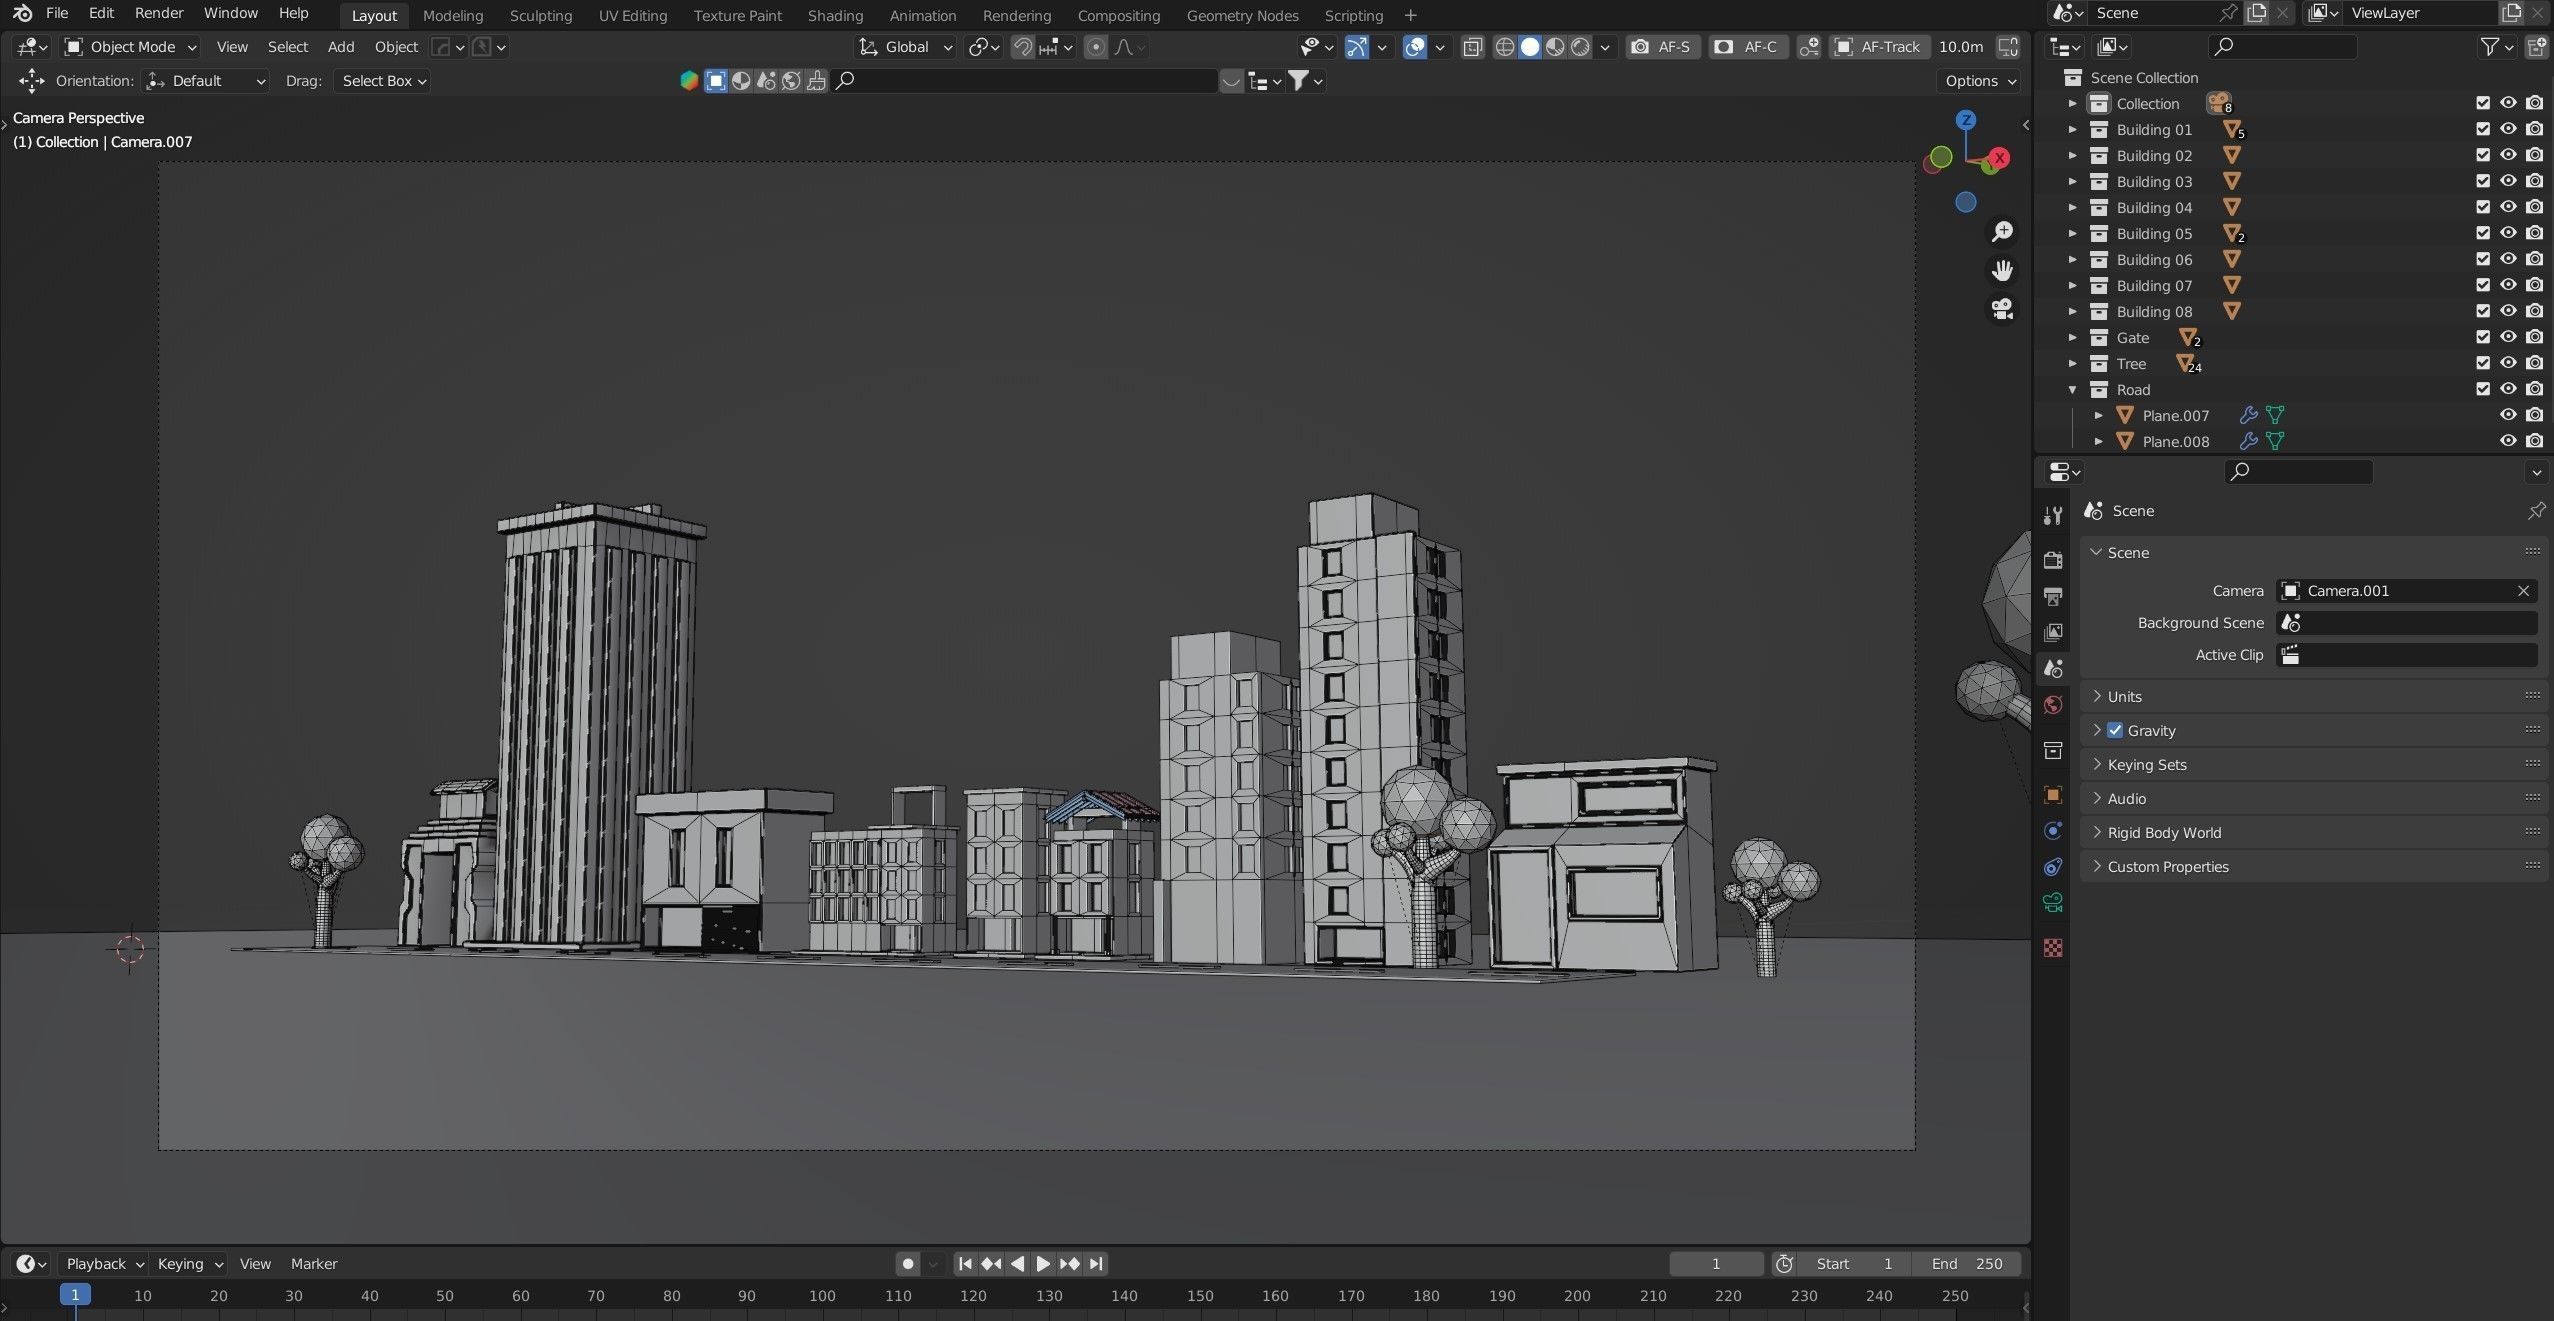Screen dimensions: 2554x1321
Task: Open the World properties tab
Action: click(x=2053, y=705)
